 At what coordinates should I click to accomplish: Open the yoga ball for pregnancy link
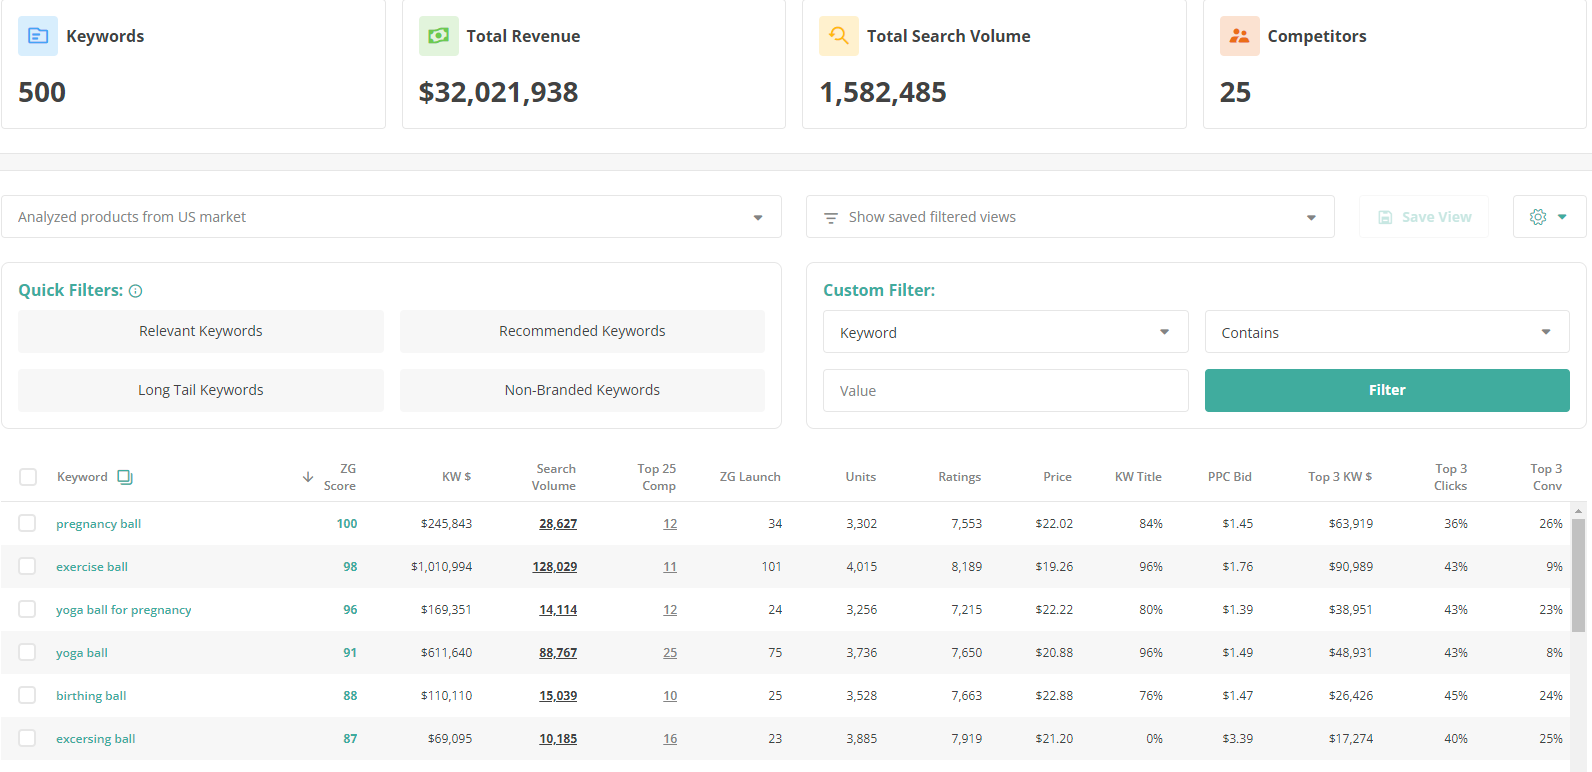tap(123, 610)
